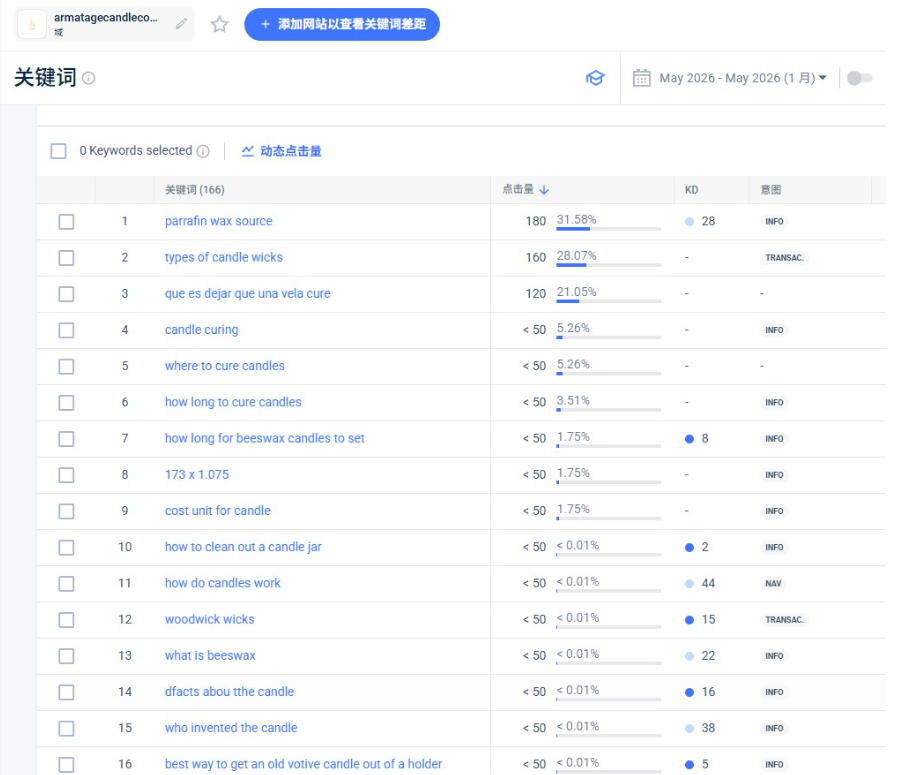Open the graduation cap learning icon
918x775 pixels.
pyautogui.click(x=595, y=78)
